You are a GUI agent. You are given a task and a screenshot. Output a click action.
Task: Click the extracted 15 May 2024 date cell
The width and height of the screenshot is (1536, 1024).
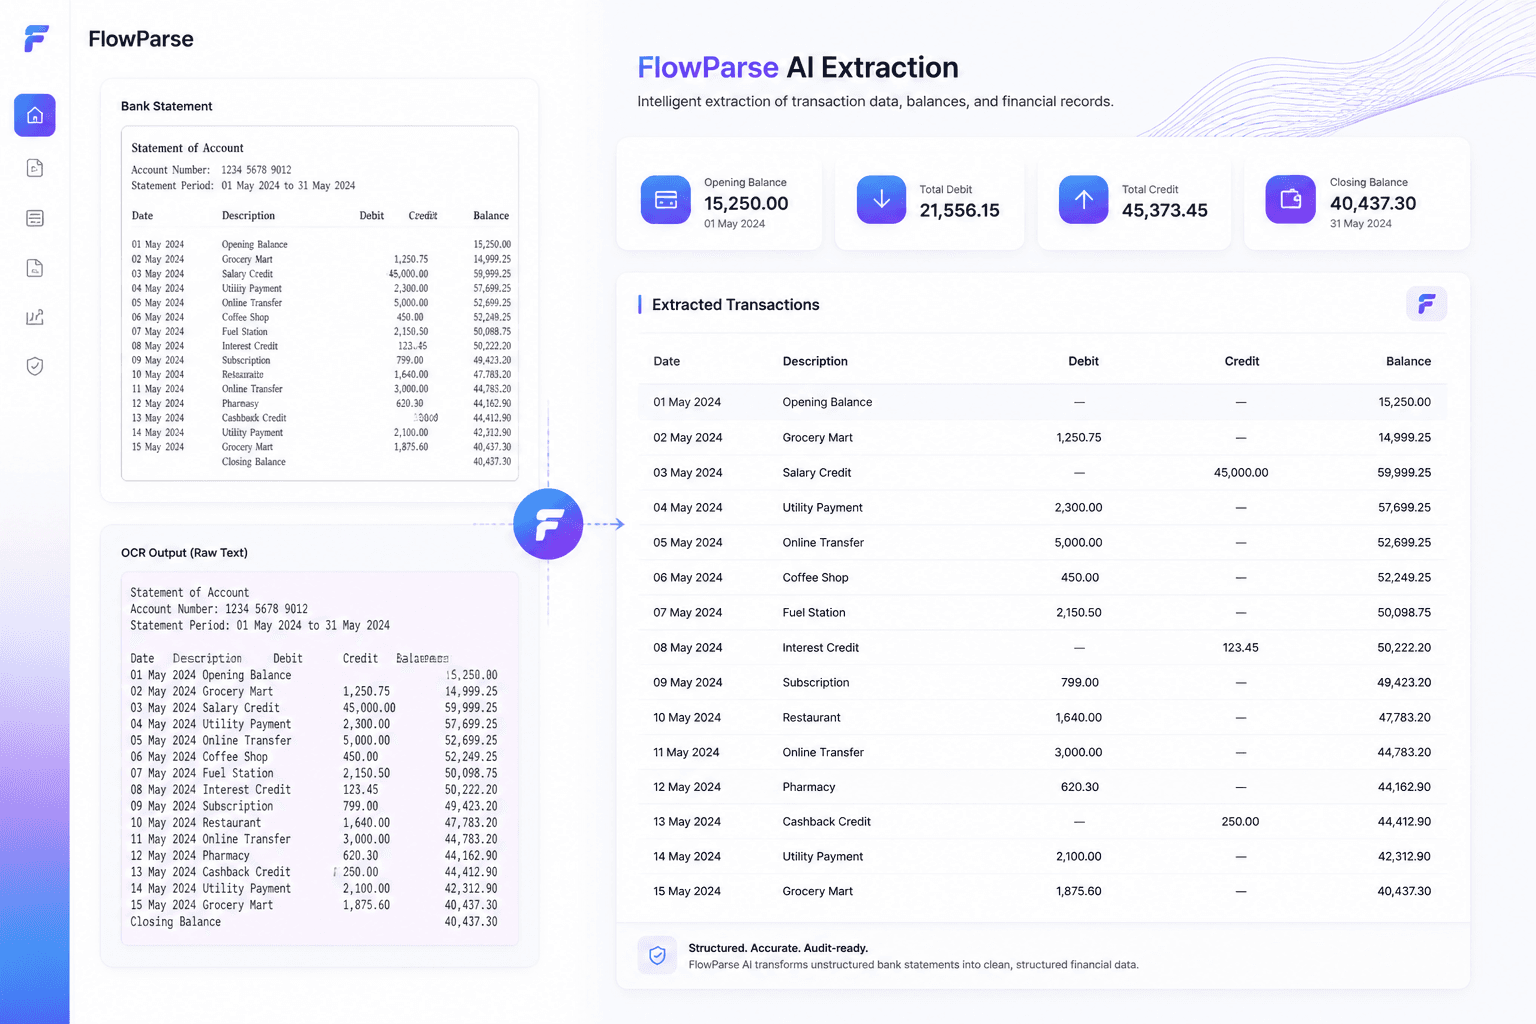pyautogui.click(x=687, y=891)
